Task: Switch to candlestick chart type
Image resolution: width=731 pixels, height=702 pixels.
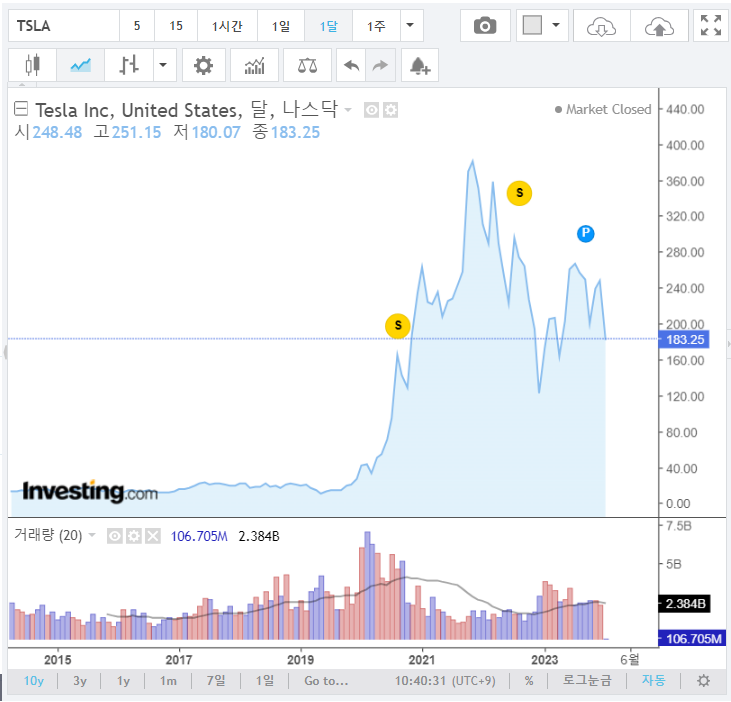Action: (33, 65)
